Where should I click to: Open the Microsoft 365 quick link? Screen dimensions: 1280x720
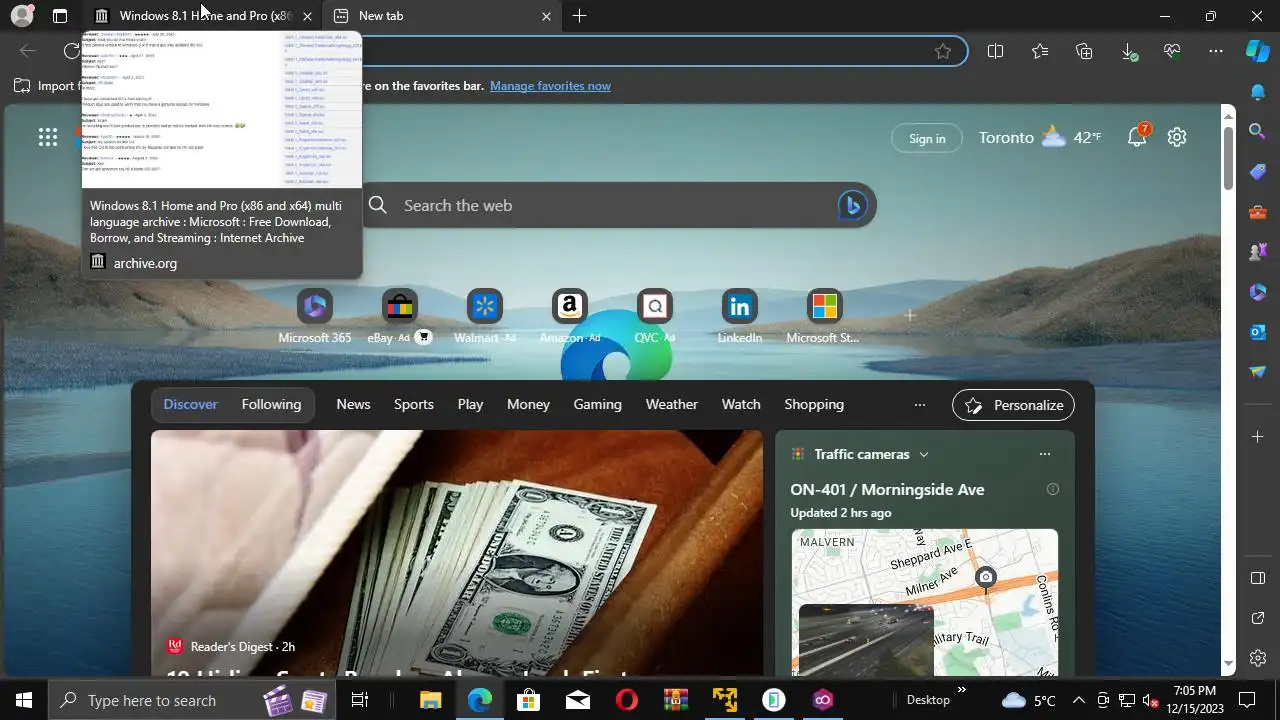[314, 317]
